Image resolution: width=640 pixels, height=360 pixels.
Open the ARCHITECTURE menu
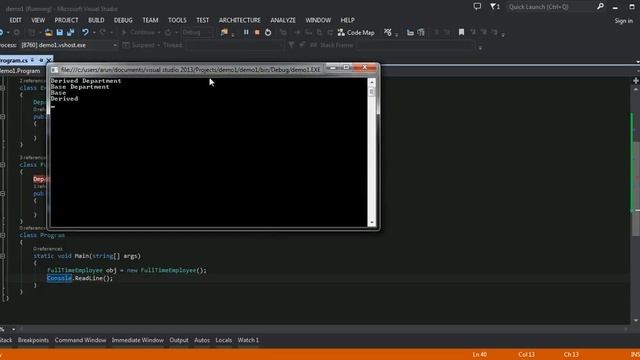(240, 20)
